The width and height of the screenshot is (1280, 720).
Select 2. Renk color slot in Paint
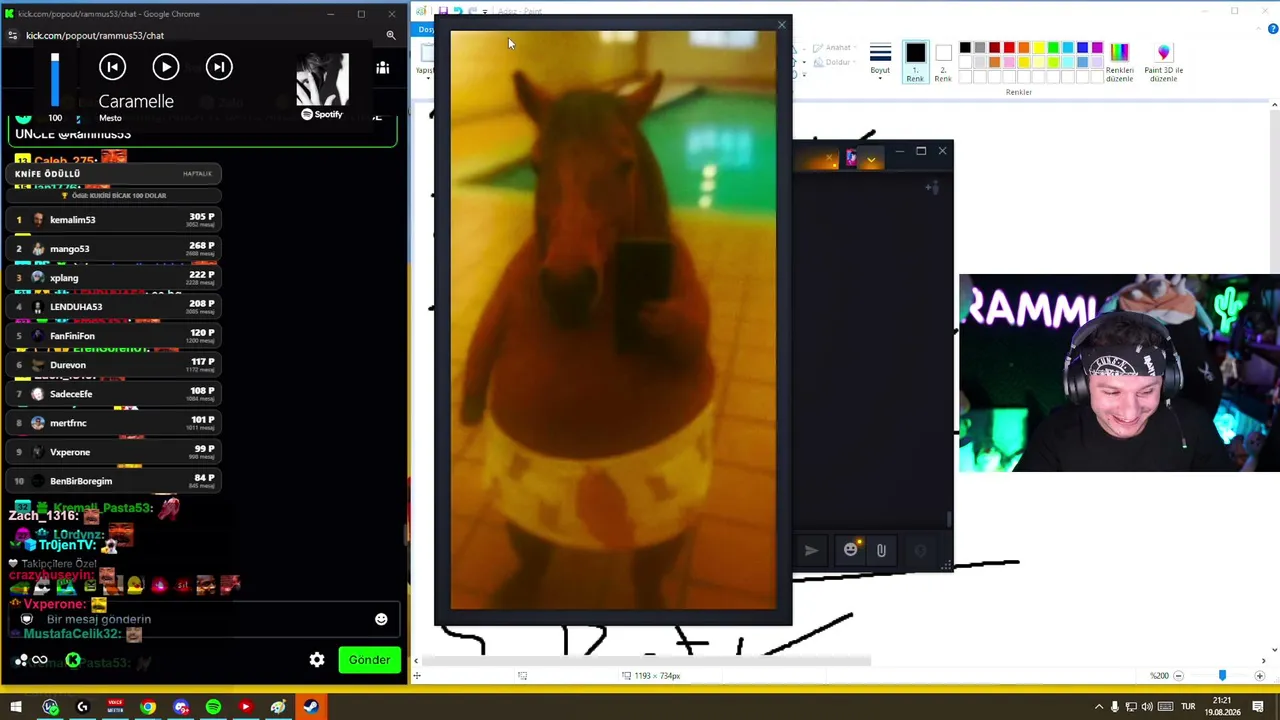[943, 62]
